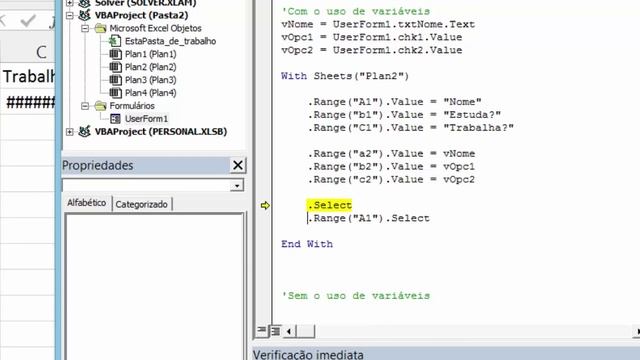
Task: Click the .Range("b2").Value = vOpc1 line
Action: click(391, 167)
